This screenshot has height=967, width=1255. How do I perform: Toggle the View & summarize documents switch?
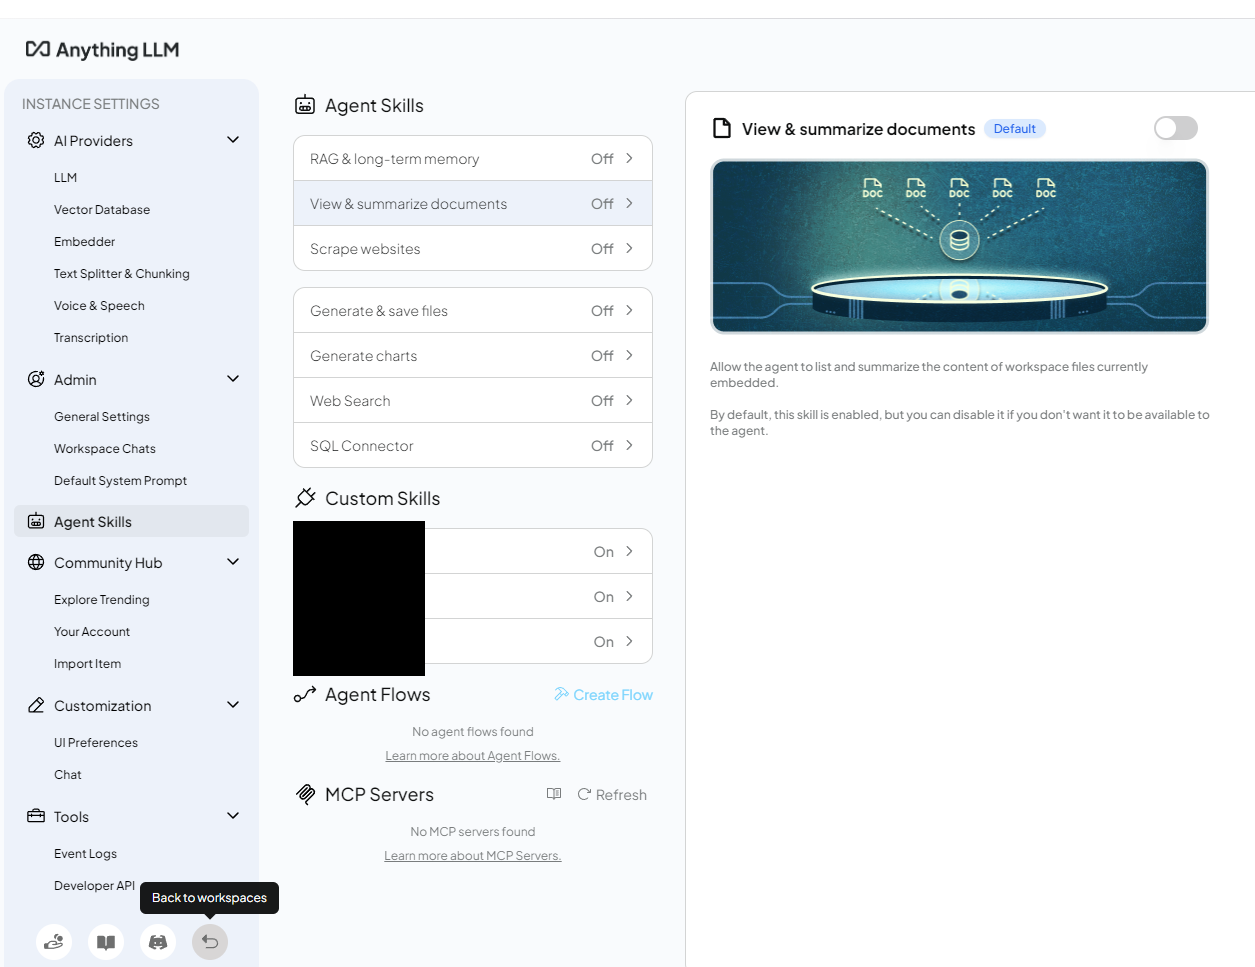pos(1175,128)
